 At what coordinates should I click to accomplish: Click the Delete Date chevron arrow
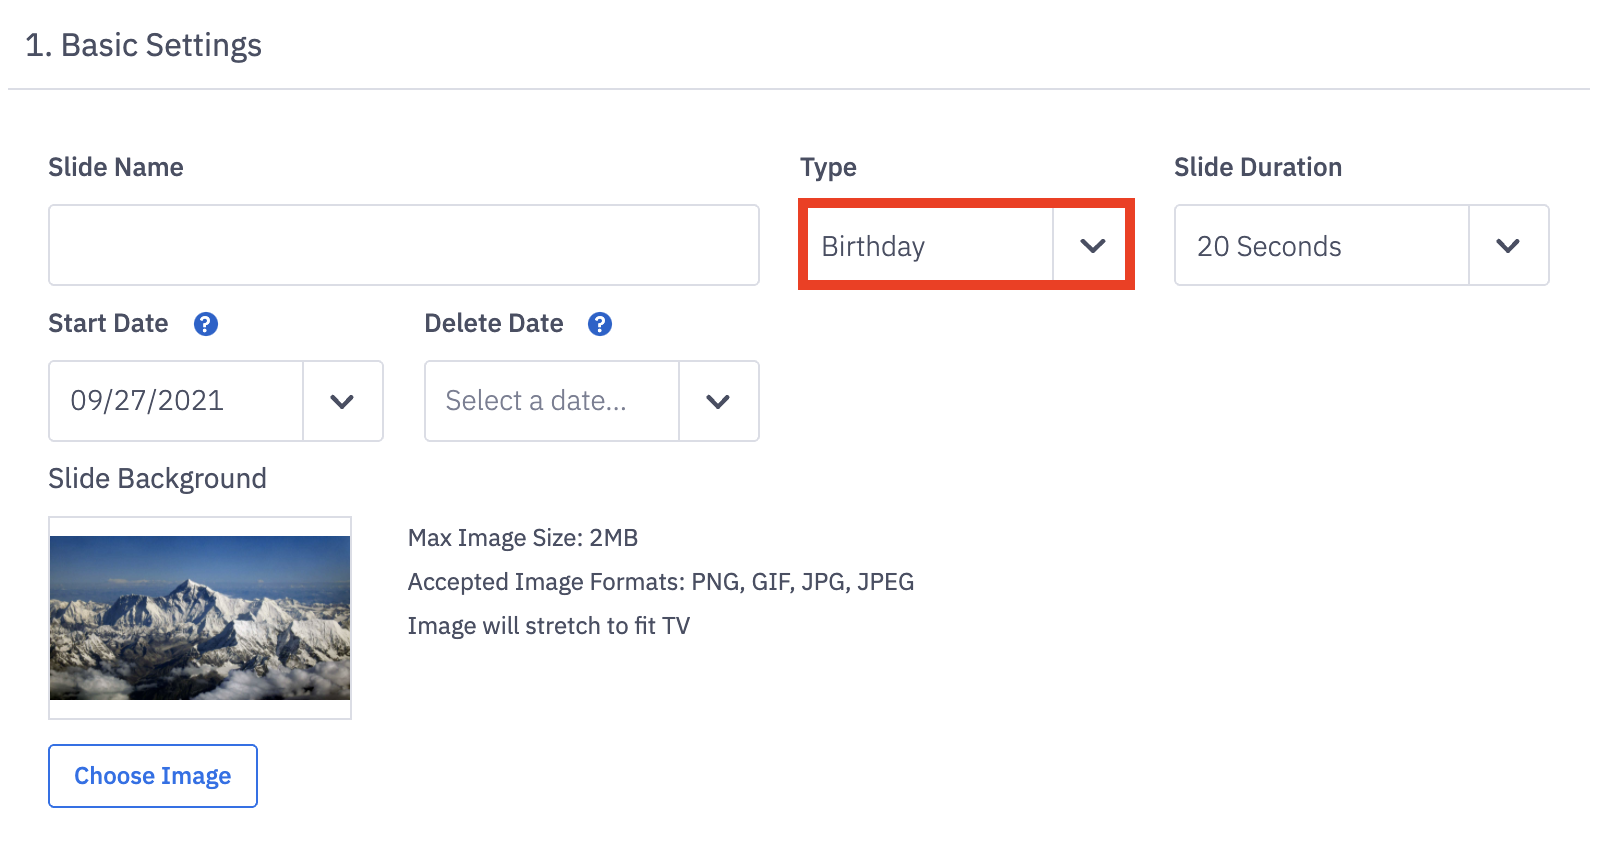pyautogui.click(x=718, y=402)
